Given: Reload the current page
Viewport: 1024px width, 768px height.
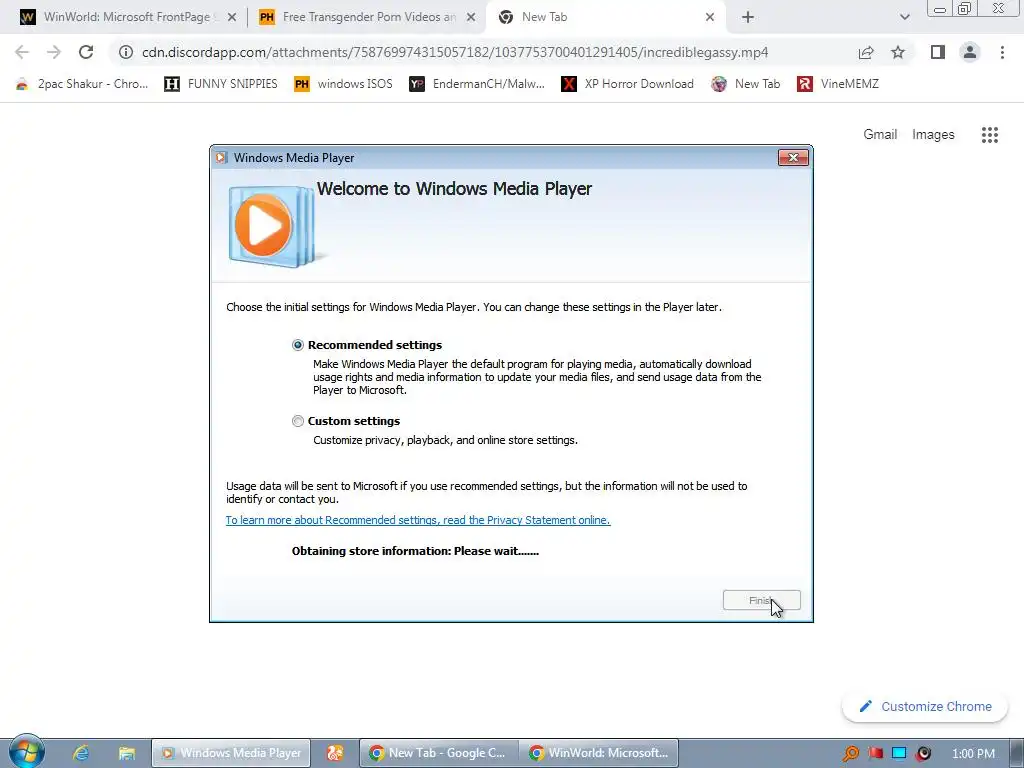Looking at the screenshot, I should [x=86, y=52].
